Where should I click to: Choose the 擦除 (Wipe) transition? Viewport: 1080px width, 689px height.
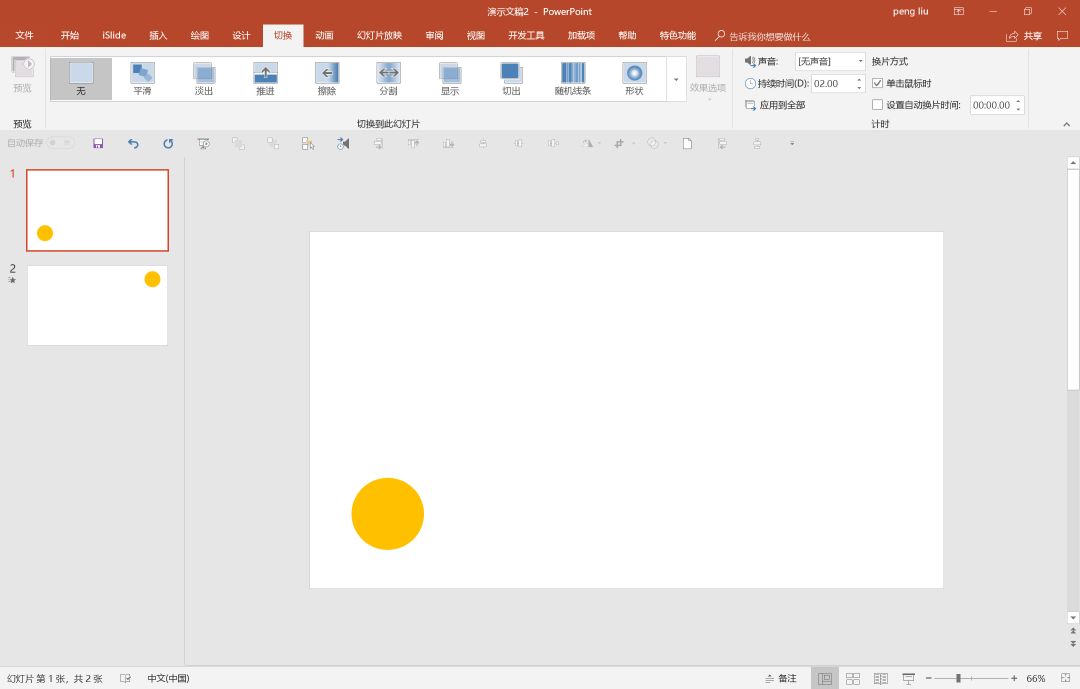[x=327, y=78]
